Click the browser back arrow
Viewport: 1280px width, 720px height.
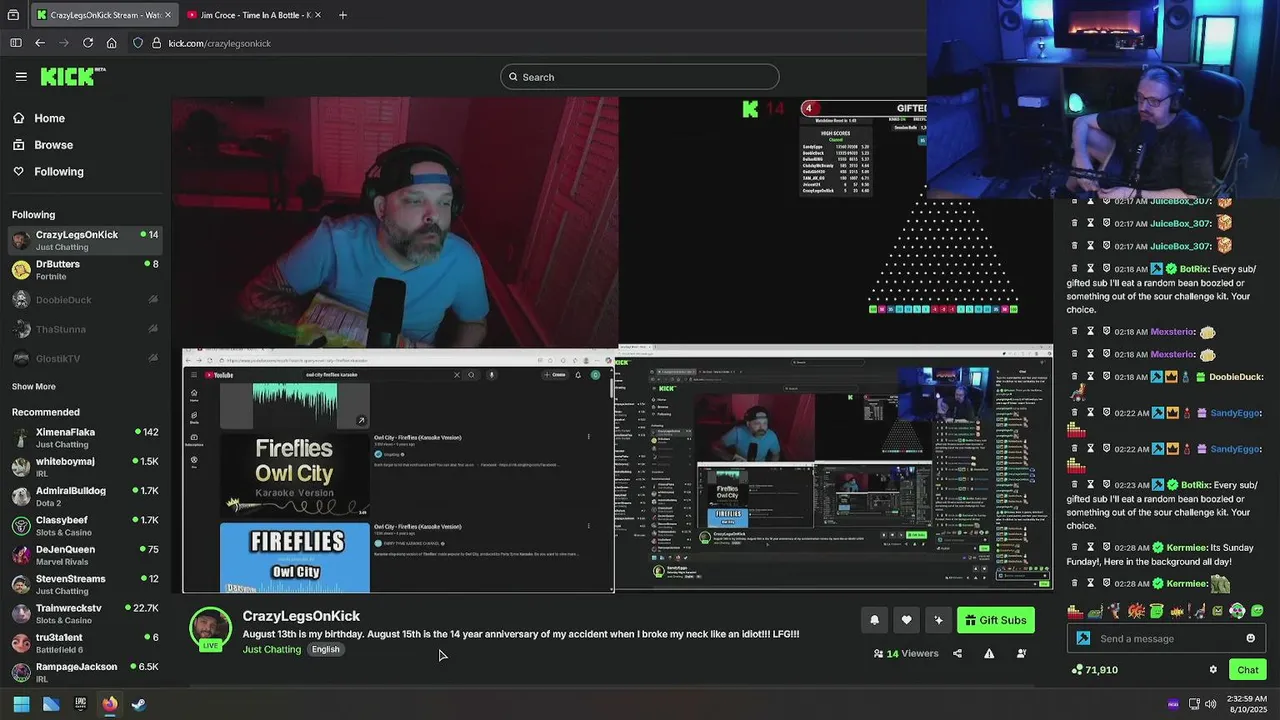40,43
